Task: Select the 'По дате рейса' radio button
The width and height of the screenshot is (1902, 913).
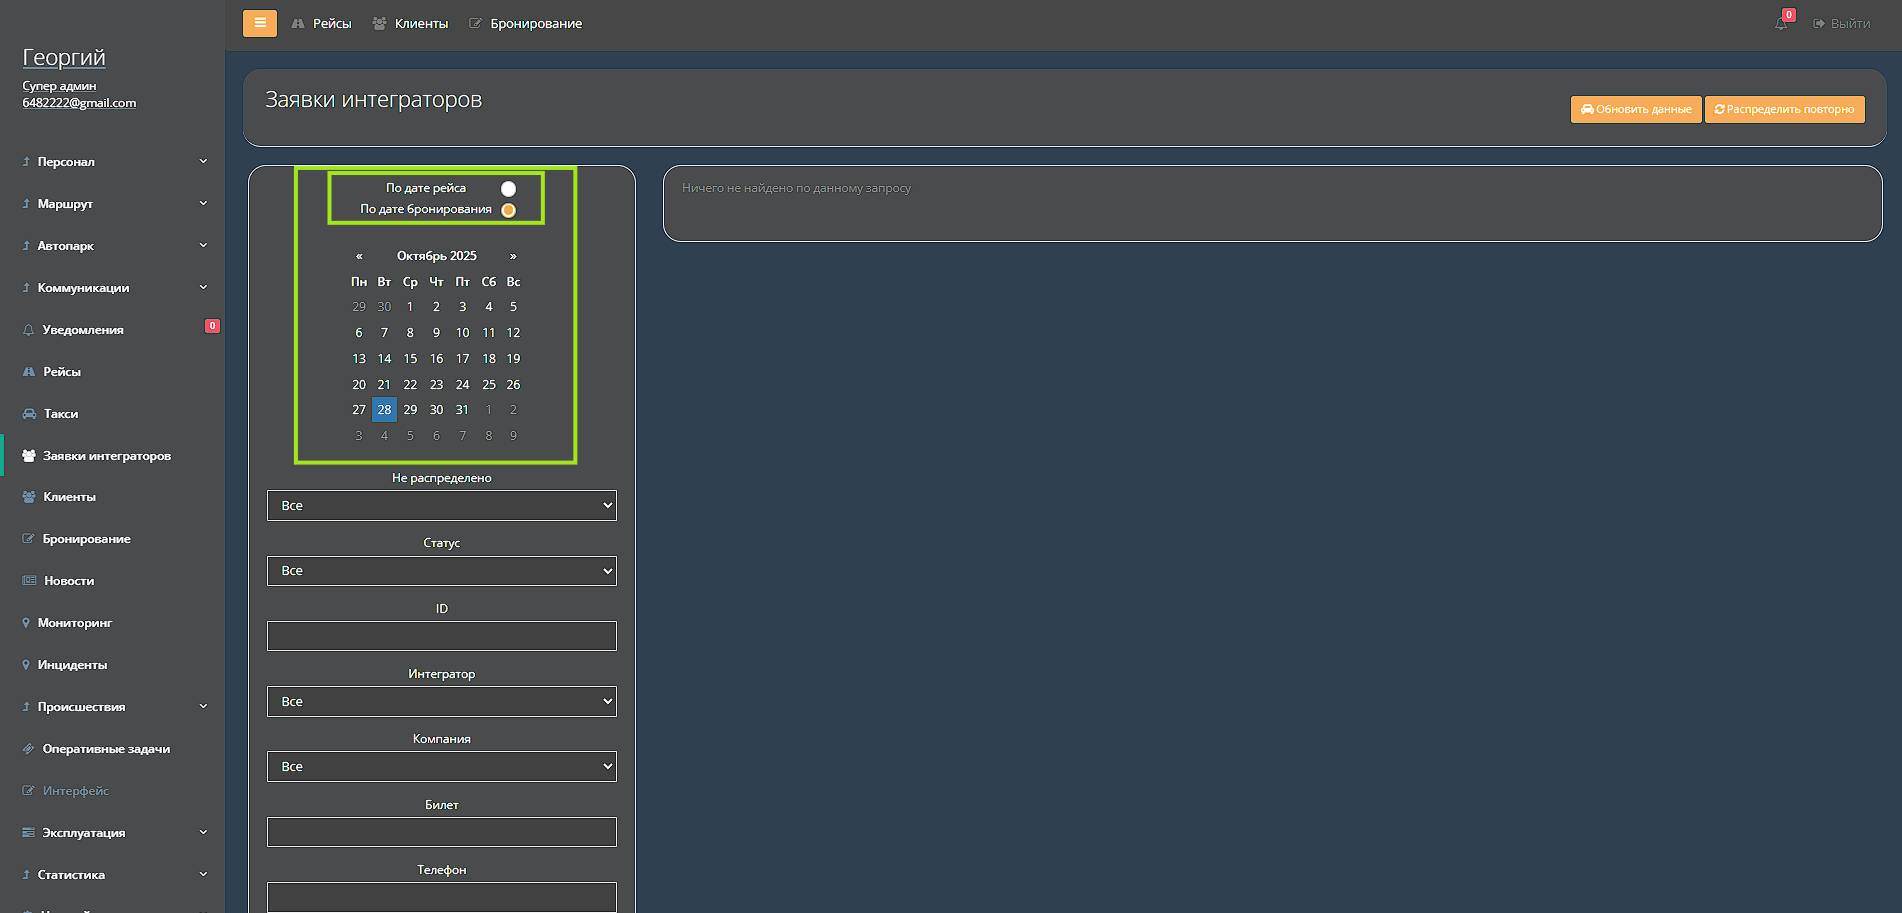Action: [508, 189]
